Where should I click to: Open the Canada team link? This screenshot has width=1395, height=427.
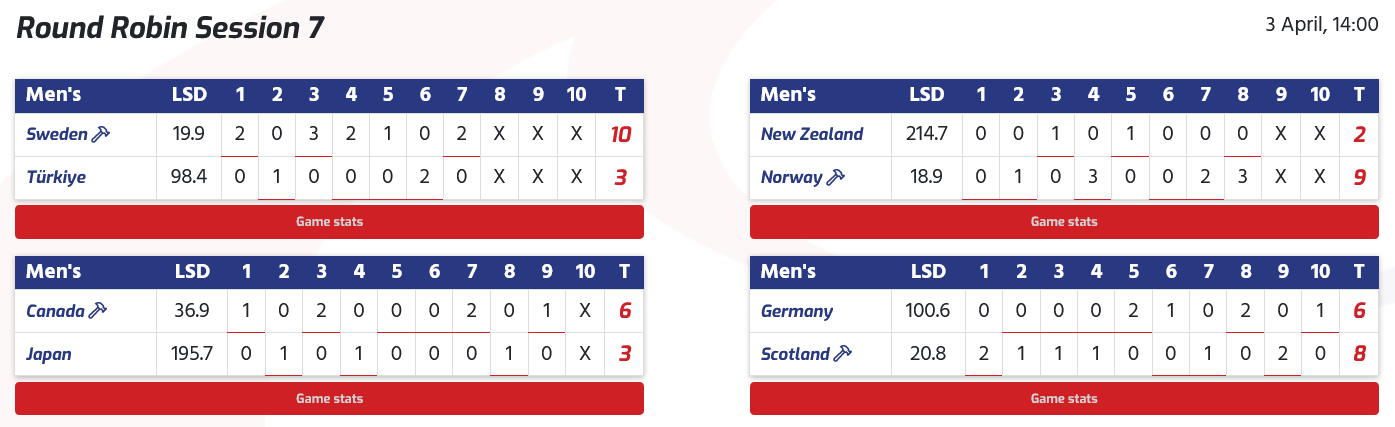pos(55,311)
